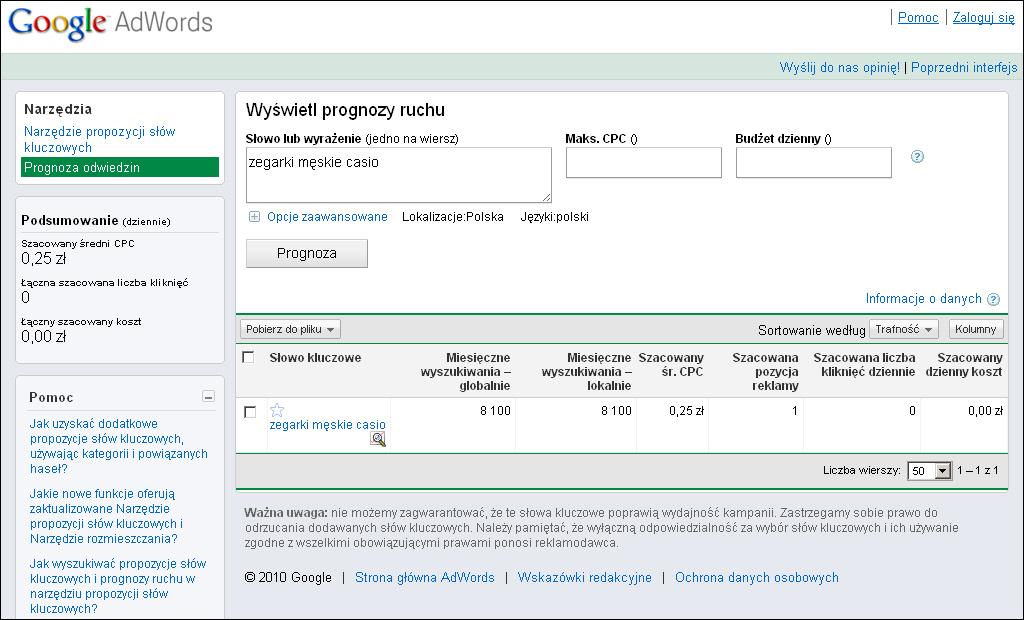The image size is (1024, 620).
Task: Select Prognoza odwiedzin in the tools menu
Action: click(x=120, y=167)
